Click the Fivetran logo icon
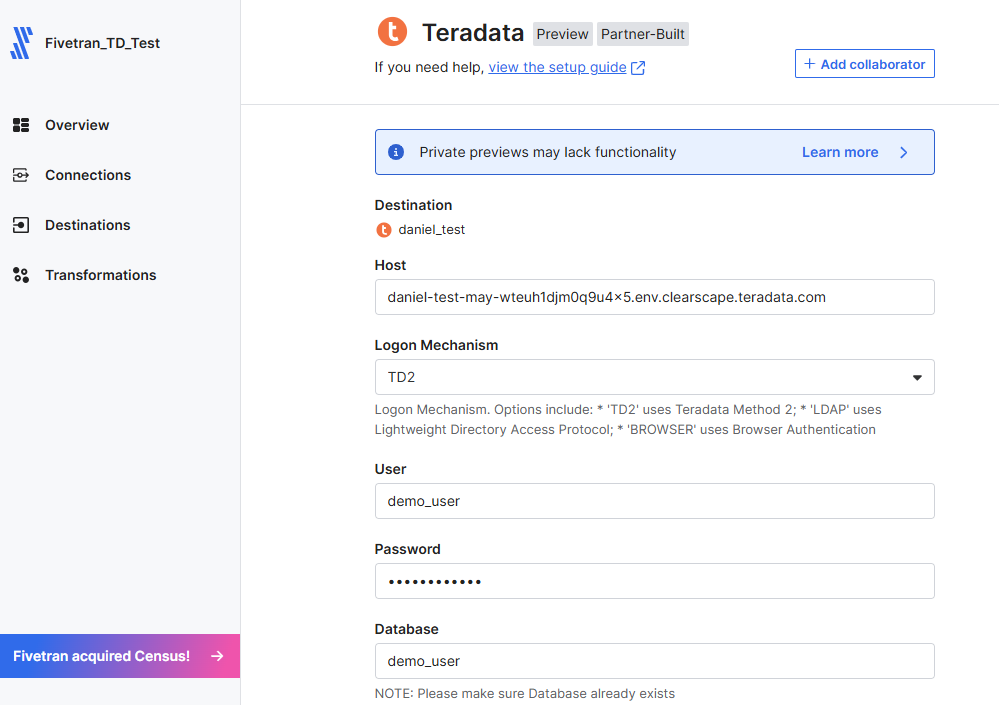 pyautogui.click(x=21, y=43)
